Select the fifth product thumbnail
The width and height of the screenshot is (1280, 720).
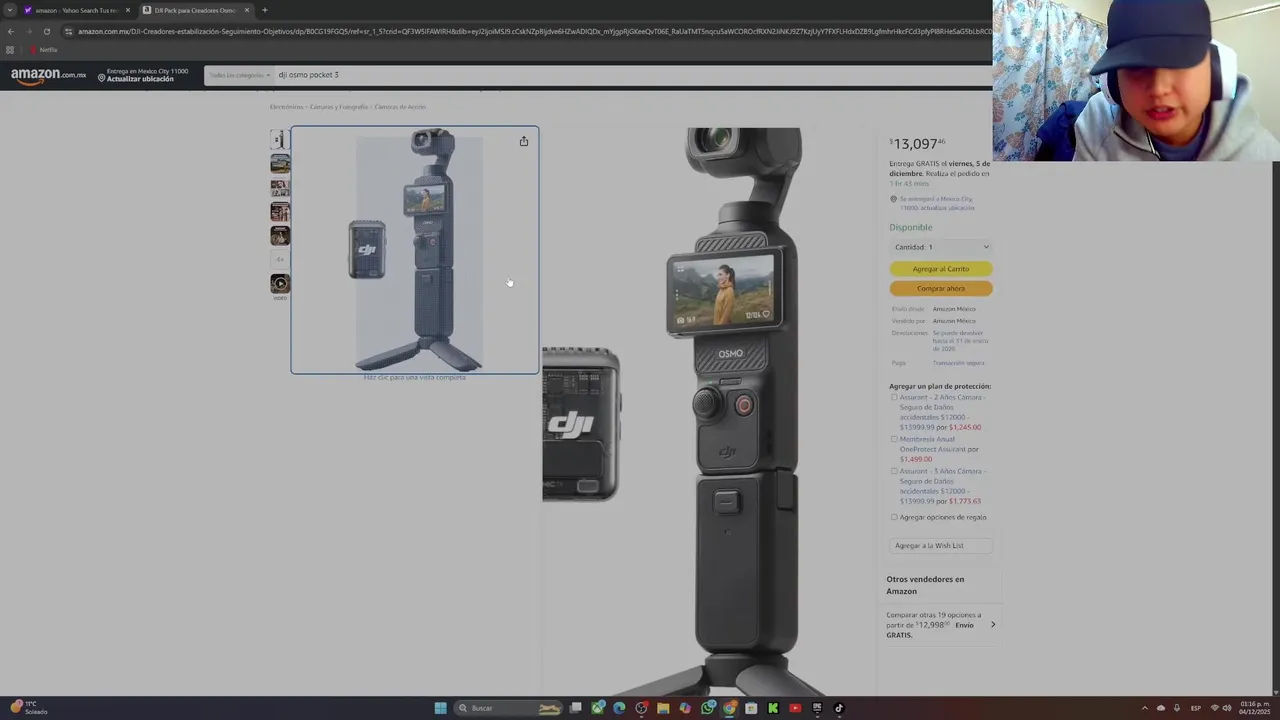[280, 235]
